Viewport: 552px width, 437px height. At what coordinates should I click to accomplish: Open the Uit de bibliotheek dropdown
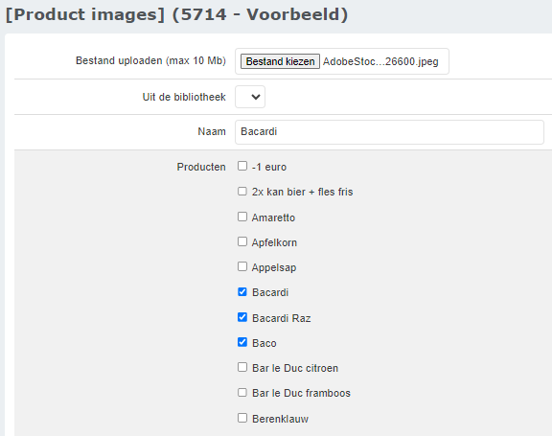tap(250, 96)
